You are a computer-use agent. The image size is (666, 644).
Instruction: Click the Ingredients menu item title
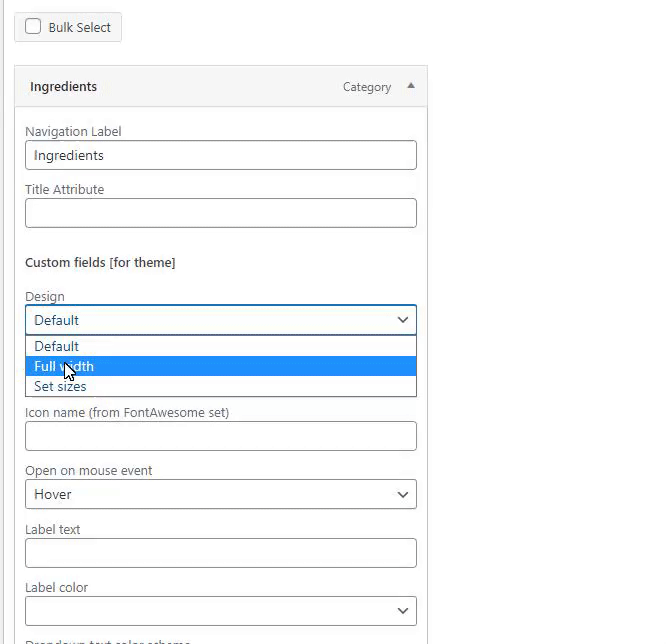(63, 87)
